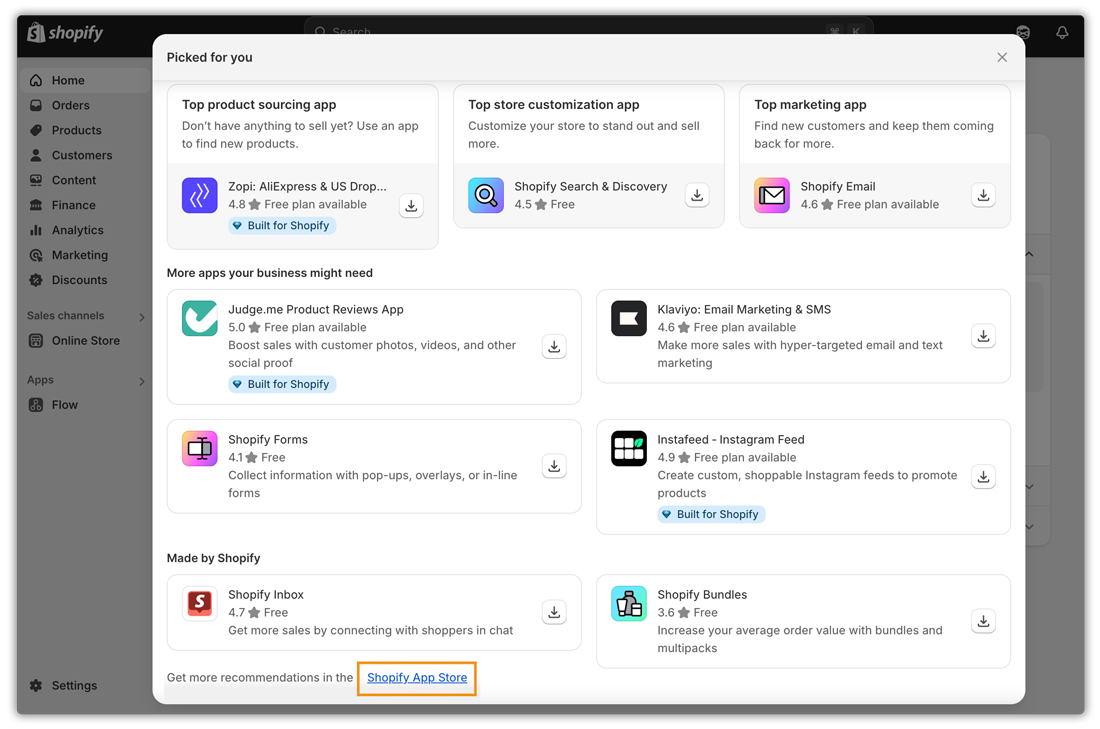Click Built for Shopify badge under Judge.me

(x=282, y=384)
